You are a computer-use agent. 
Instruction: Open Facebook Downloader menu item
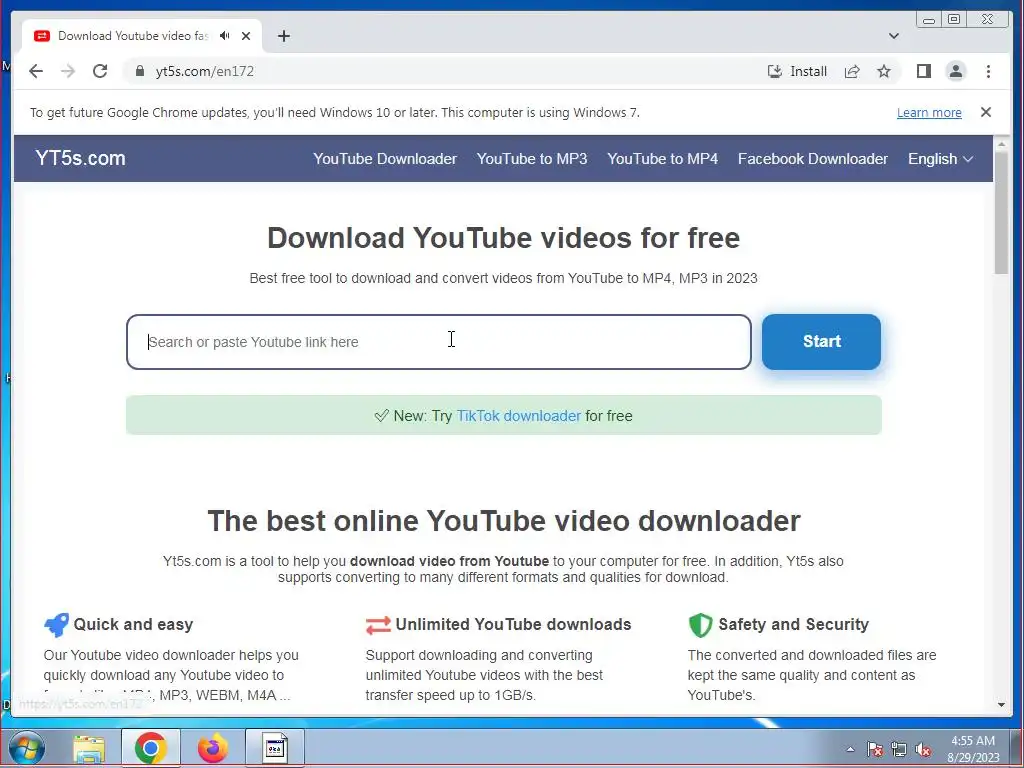click(812, 159)
